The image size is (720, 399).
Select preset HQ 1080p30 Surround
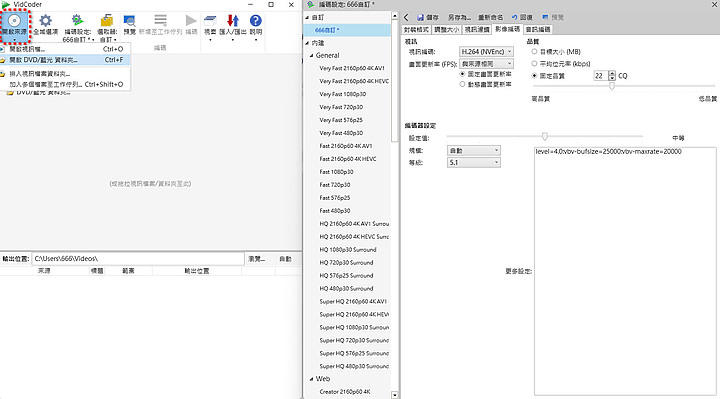pyautogui.click(x=348, y=250)
